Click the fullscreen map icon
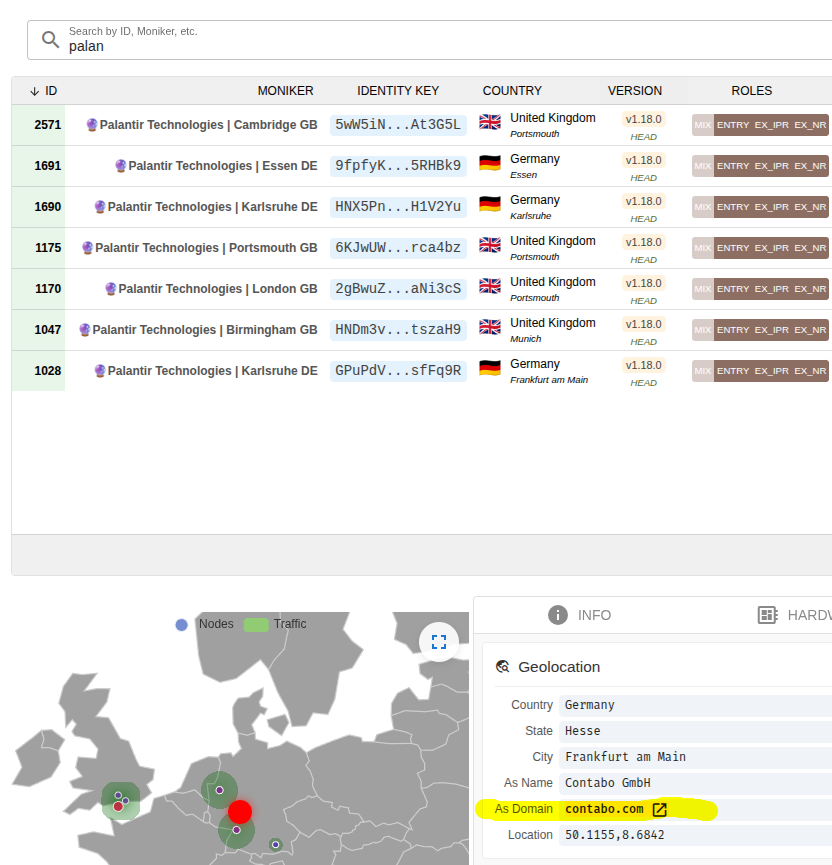Viewport: 832px width, 865px height. (x=438, y=642)
